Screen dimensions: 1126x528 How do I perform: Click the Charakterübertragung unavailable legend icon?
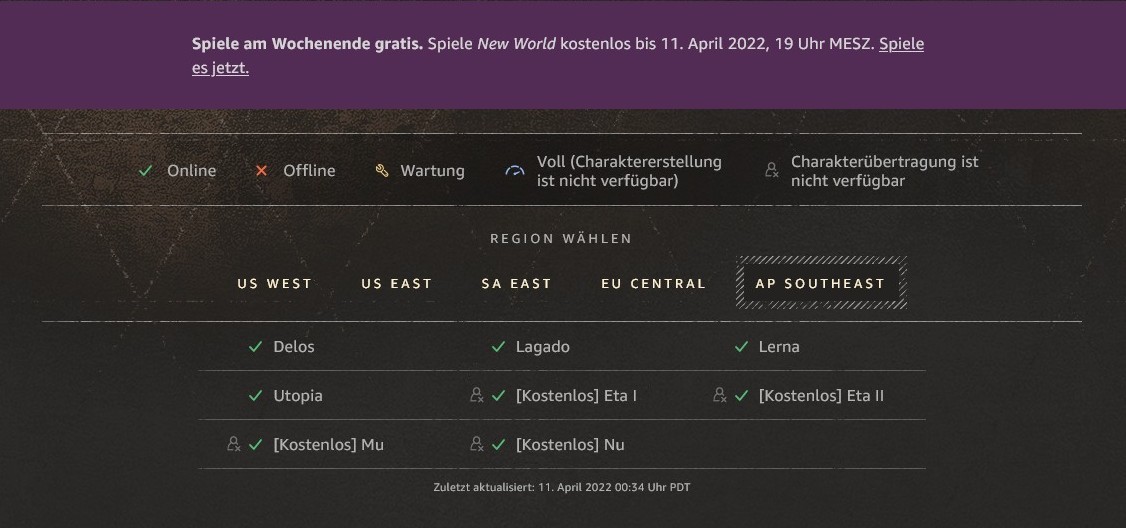pos(771,171)
